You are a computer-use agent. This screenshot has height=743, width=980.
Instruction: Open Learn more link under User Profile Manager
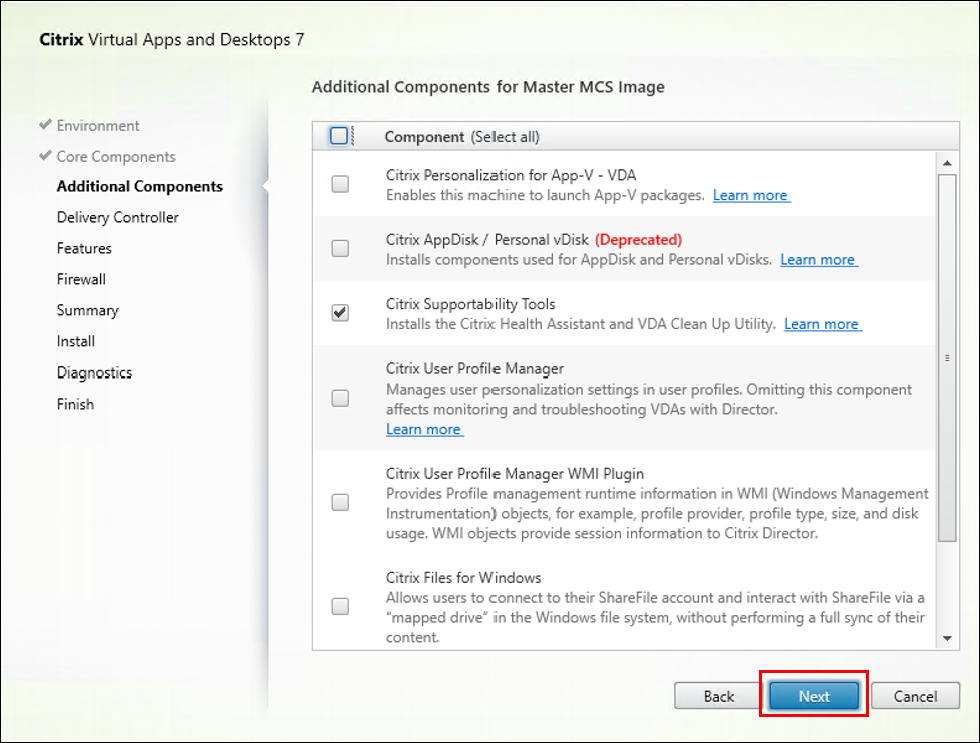click(424, 429)
